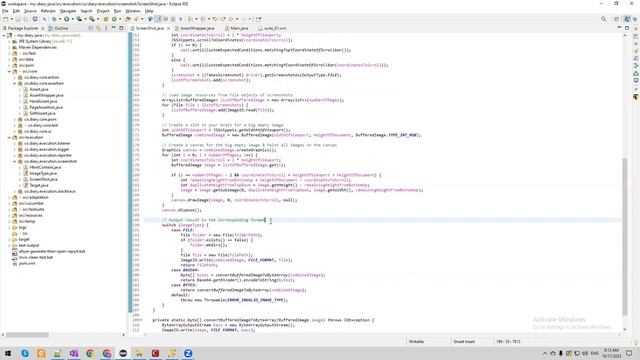Open the Search magnifier icon at top right
The height and width of the screenshot is (360, 640).
pyautogui.click(x=604, y=19)
